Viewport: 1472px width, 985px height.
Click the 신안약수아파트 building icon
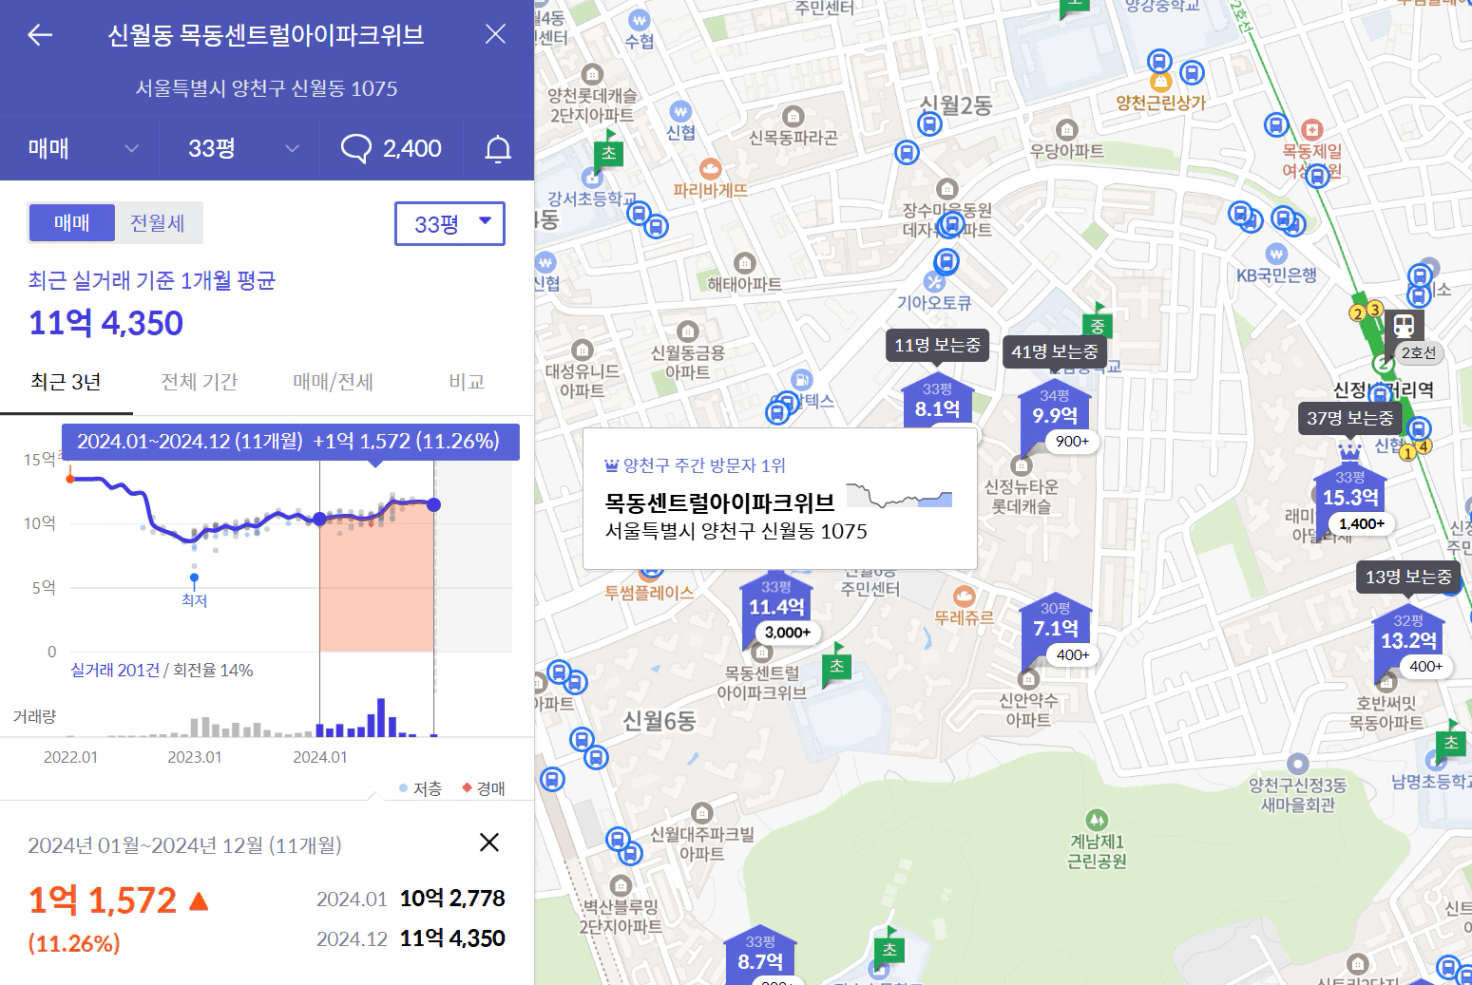click(1028, 679)
